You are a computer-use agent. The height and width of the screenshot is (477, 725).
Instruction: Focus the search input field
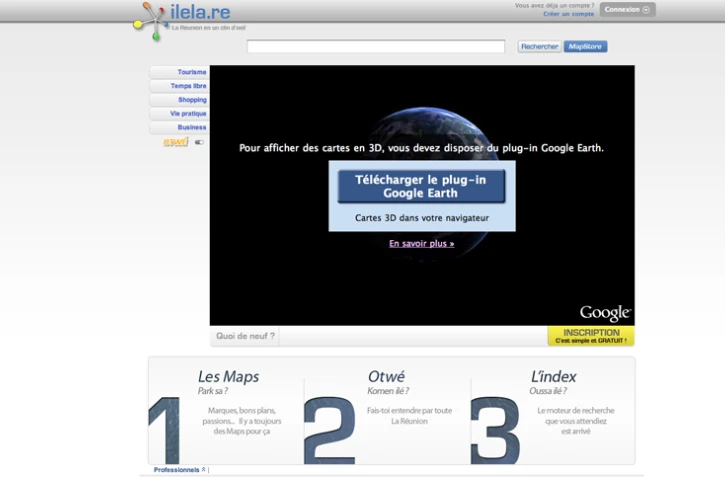[375, 47]
